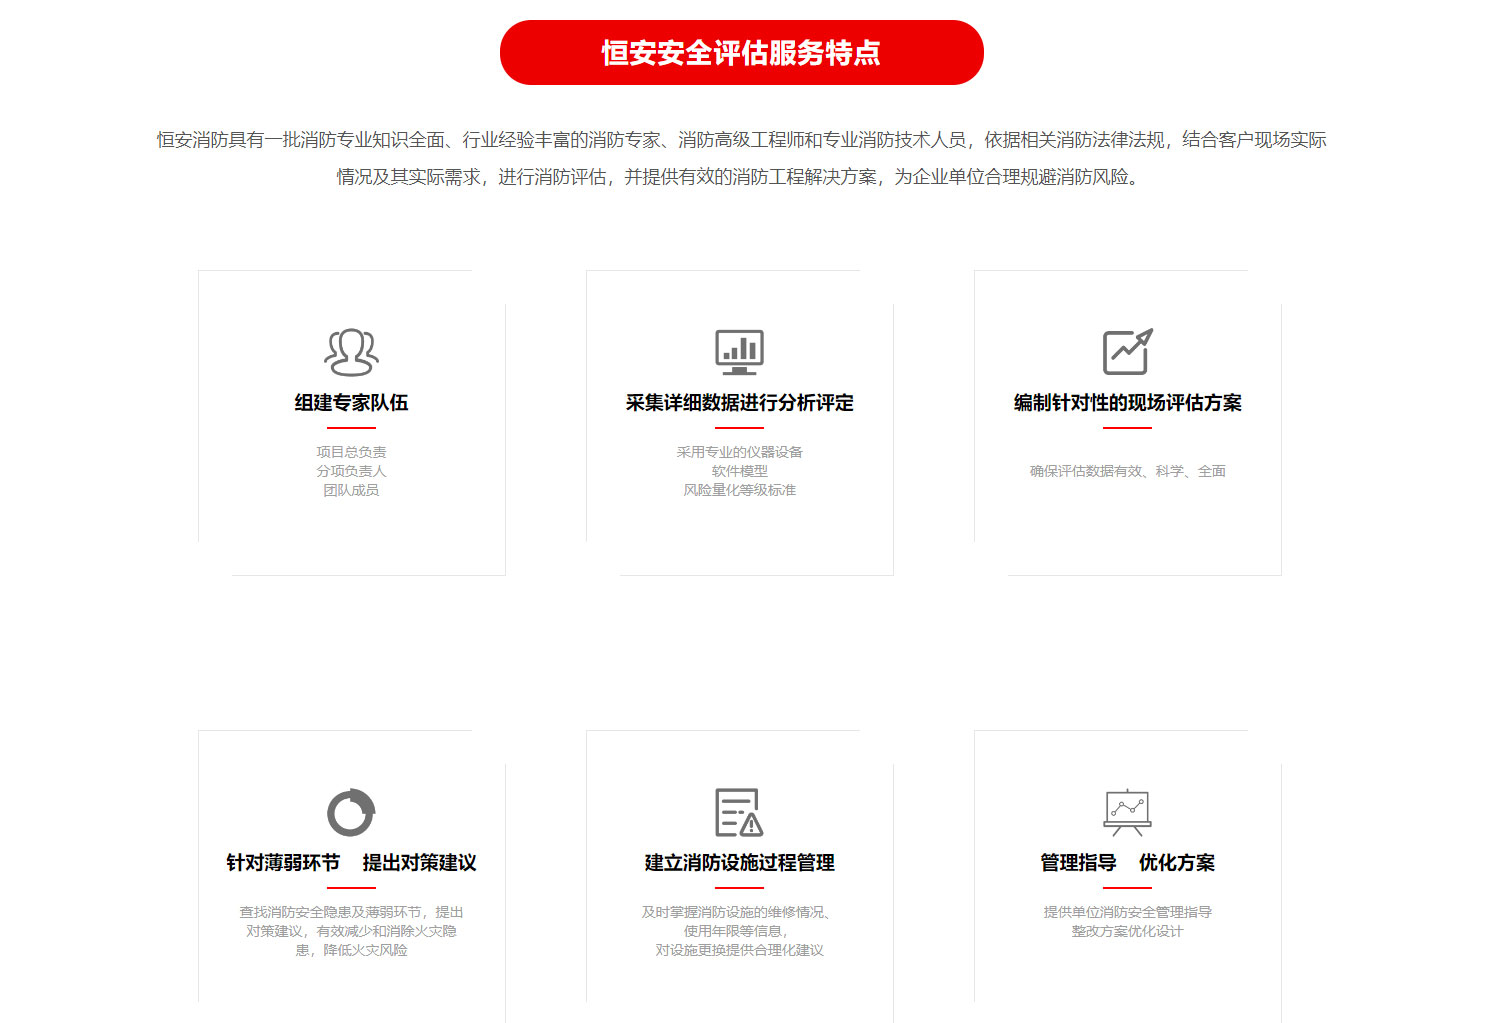
Task: Click the 提供单位消防安全管理指导 line
Action: click(x=1128, y=912)
